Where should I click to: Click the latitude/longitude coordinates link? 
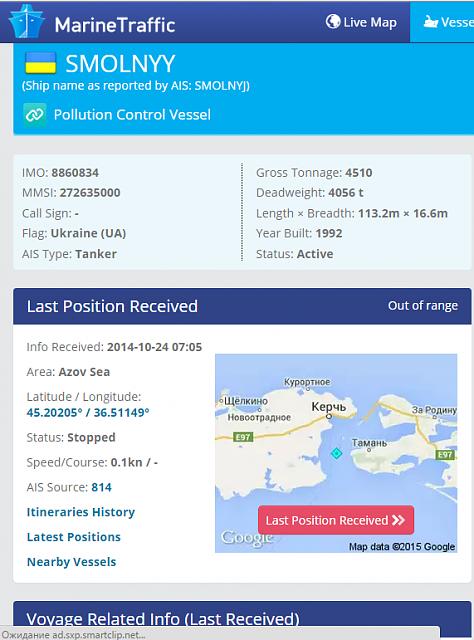pyautogui.click(x=88, y=412)
